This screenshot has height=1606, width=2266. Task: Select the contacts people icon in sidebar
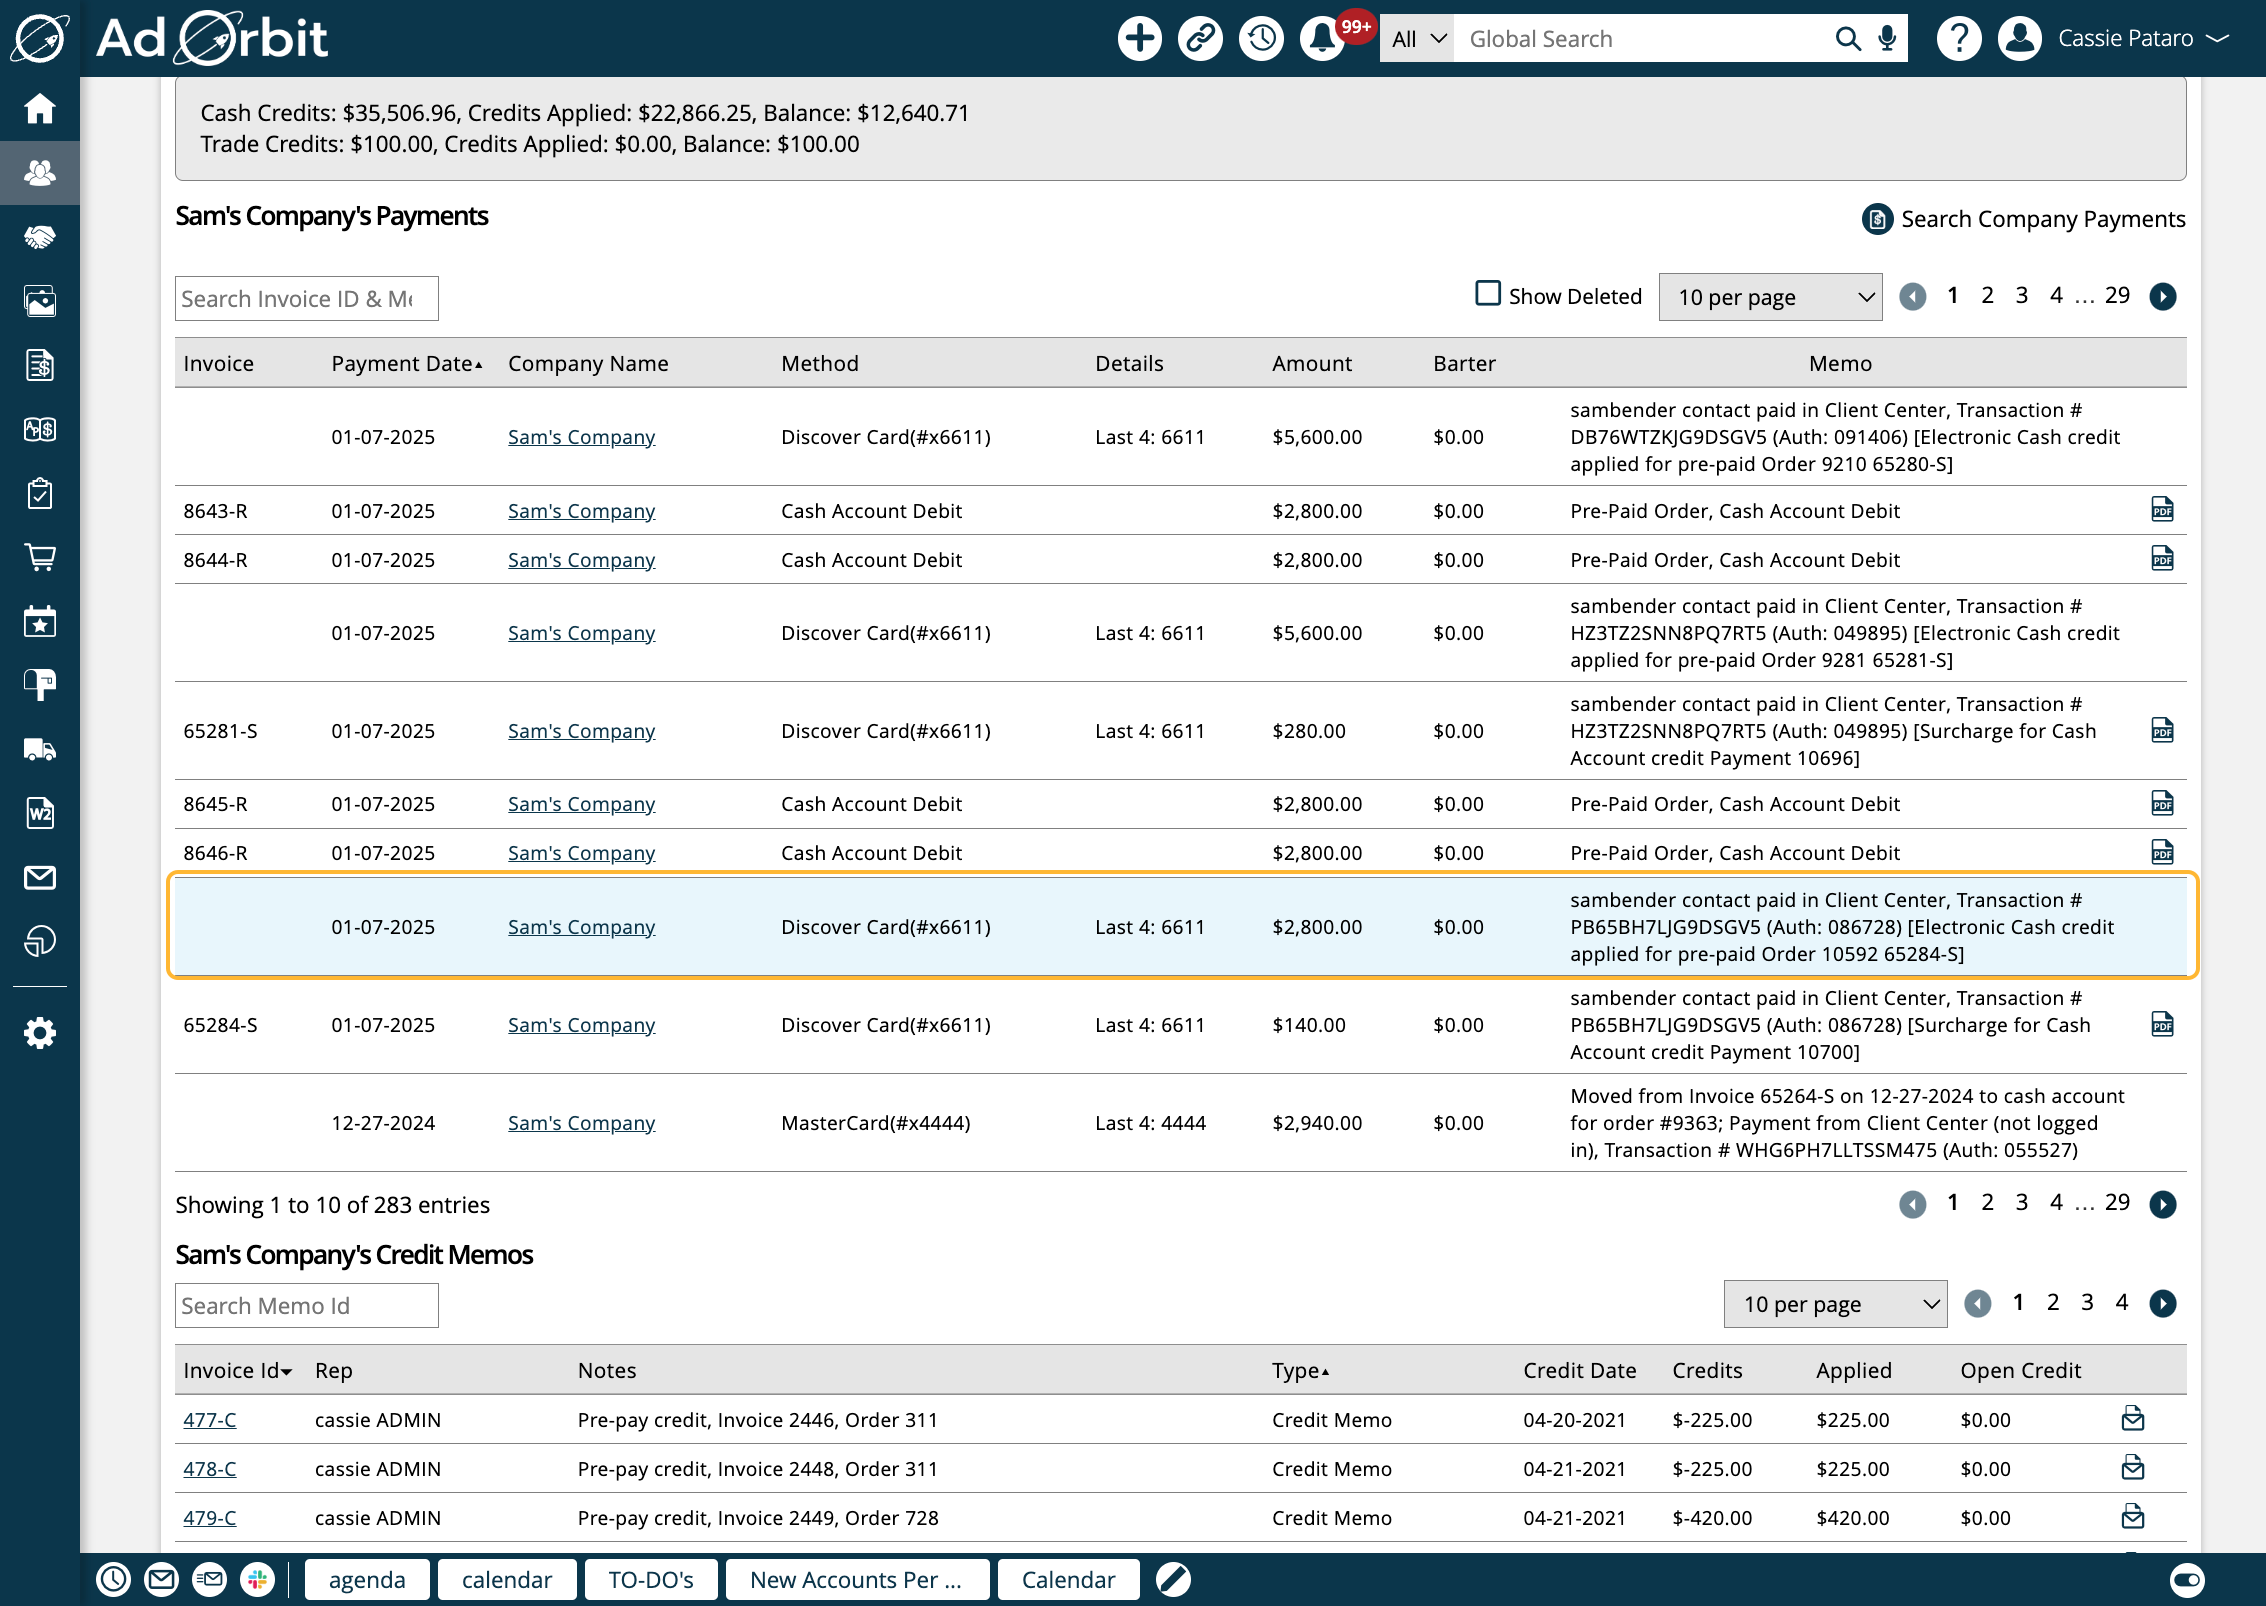(40, 172)
